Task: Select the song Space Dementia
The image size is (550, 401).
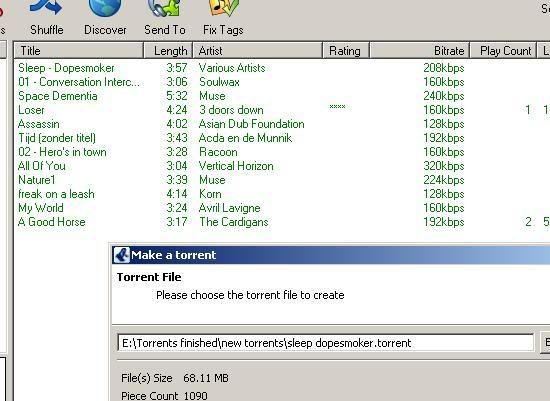Action: click(x=58, y=96)
